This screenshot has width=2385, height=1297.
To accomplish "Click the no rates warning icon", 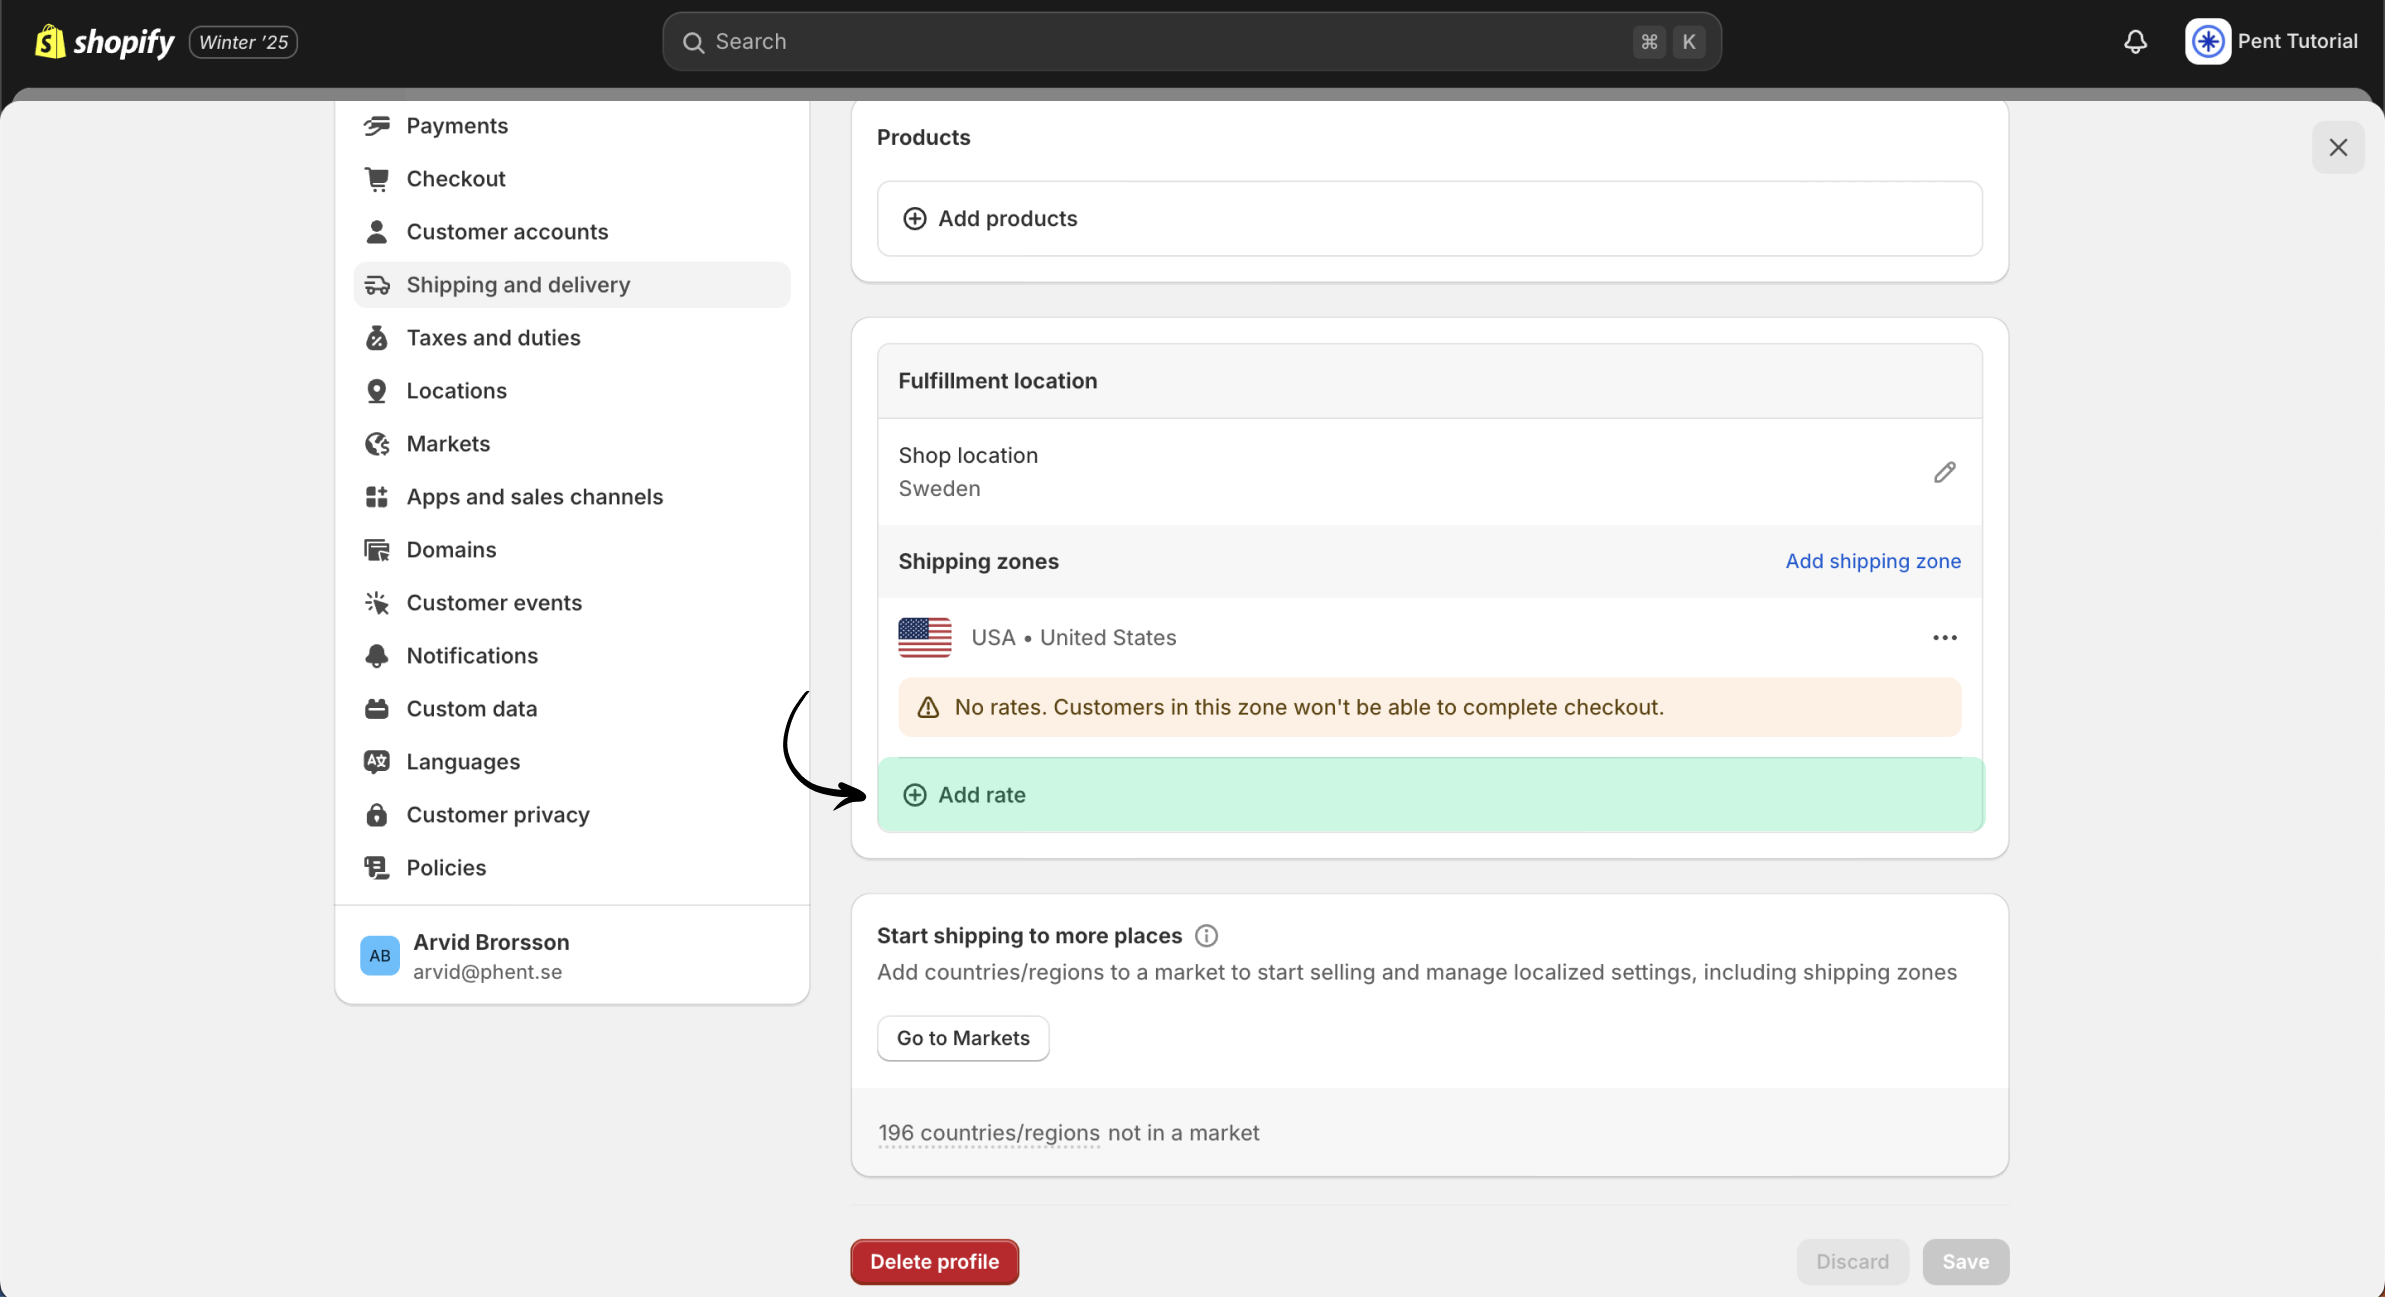I will click(x=928, y=708).
